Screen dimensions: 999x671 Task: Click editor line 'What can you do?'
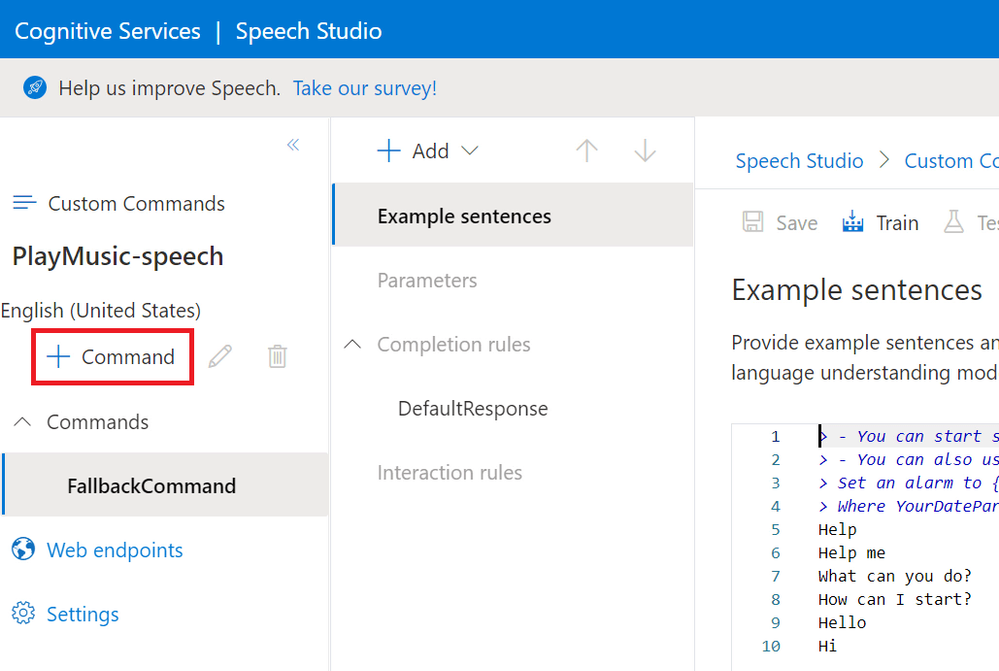895,576
